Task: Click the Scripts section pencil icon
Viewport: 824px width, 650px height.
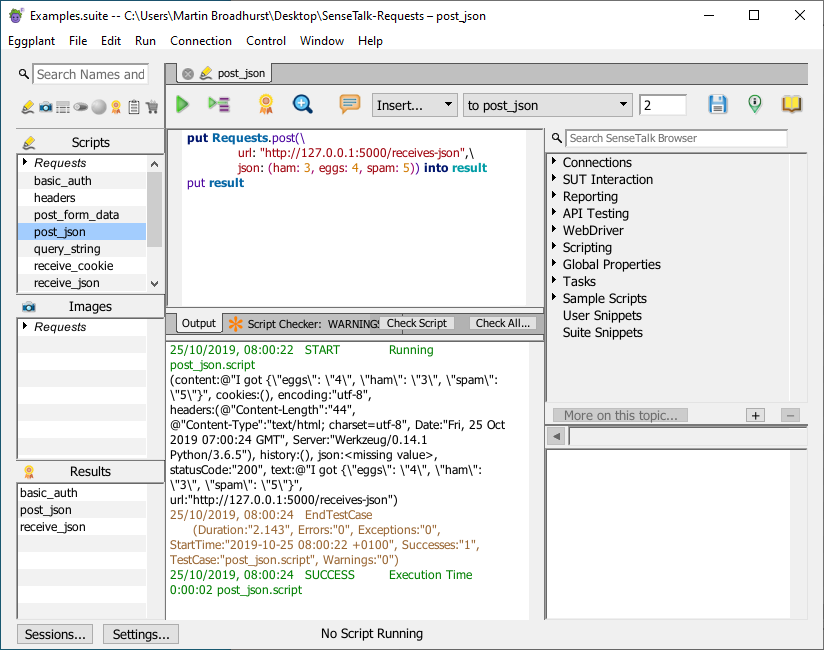Action: (29, 142)
